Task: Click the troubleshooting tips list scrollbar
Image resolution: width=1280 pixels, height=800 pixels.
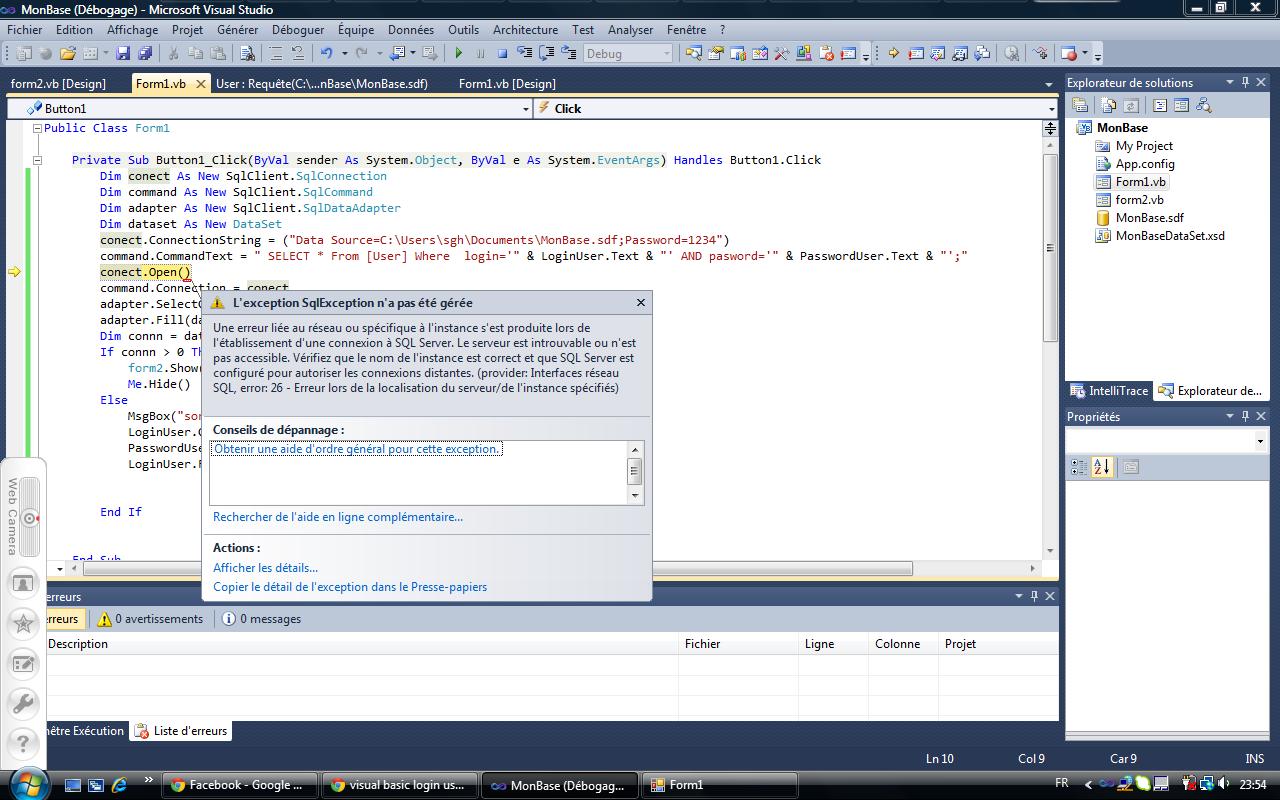Action: coord(634,472)
